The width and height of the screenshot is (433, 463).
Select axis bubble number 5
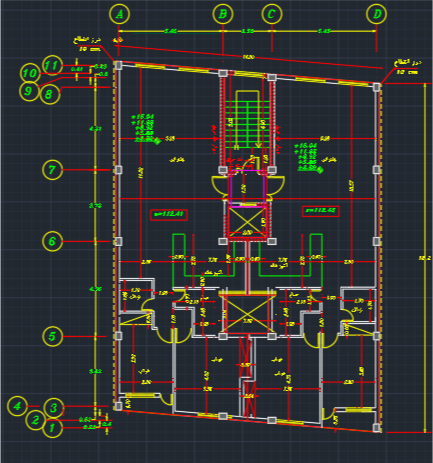click(52, 336)
